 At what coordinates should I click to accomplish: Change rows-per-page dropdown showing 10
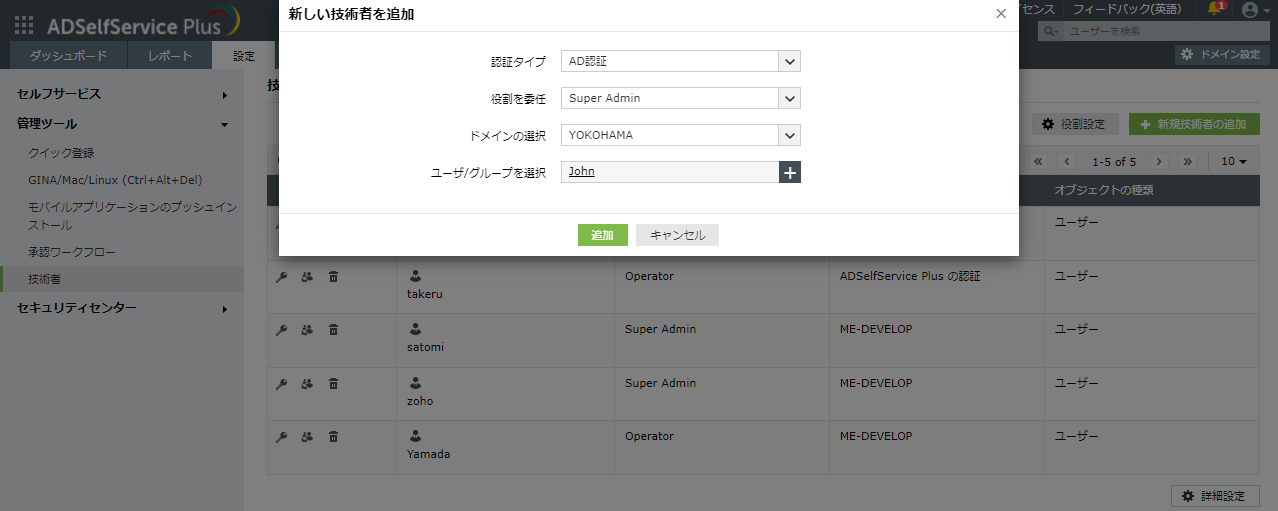click(1234, 161)
